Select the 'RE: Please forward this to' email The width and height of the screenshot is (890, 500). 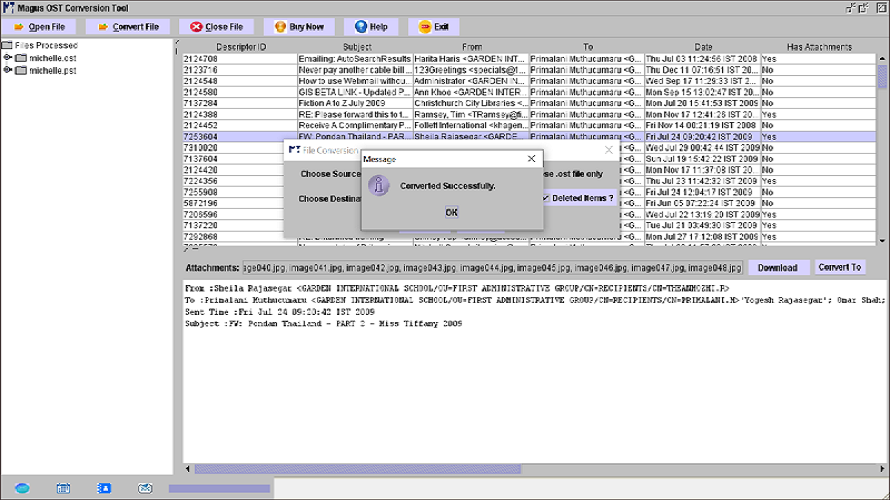tap(529, 115)
